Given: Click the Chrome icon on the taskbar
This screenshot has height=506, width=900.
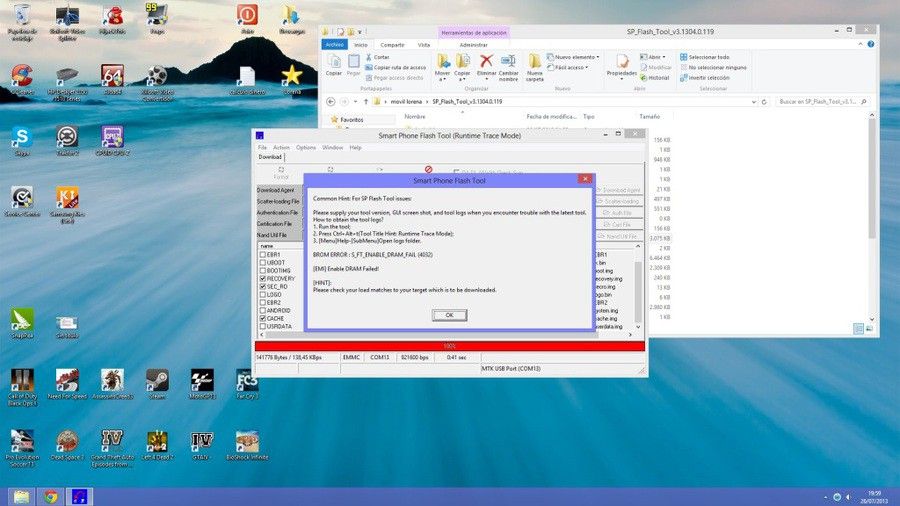Looking at the screenshot, I should pos(51,497).
